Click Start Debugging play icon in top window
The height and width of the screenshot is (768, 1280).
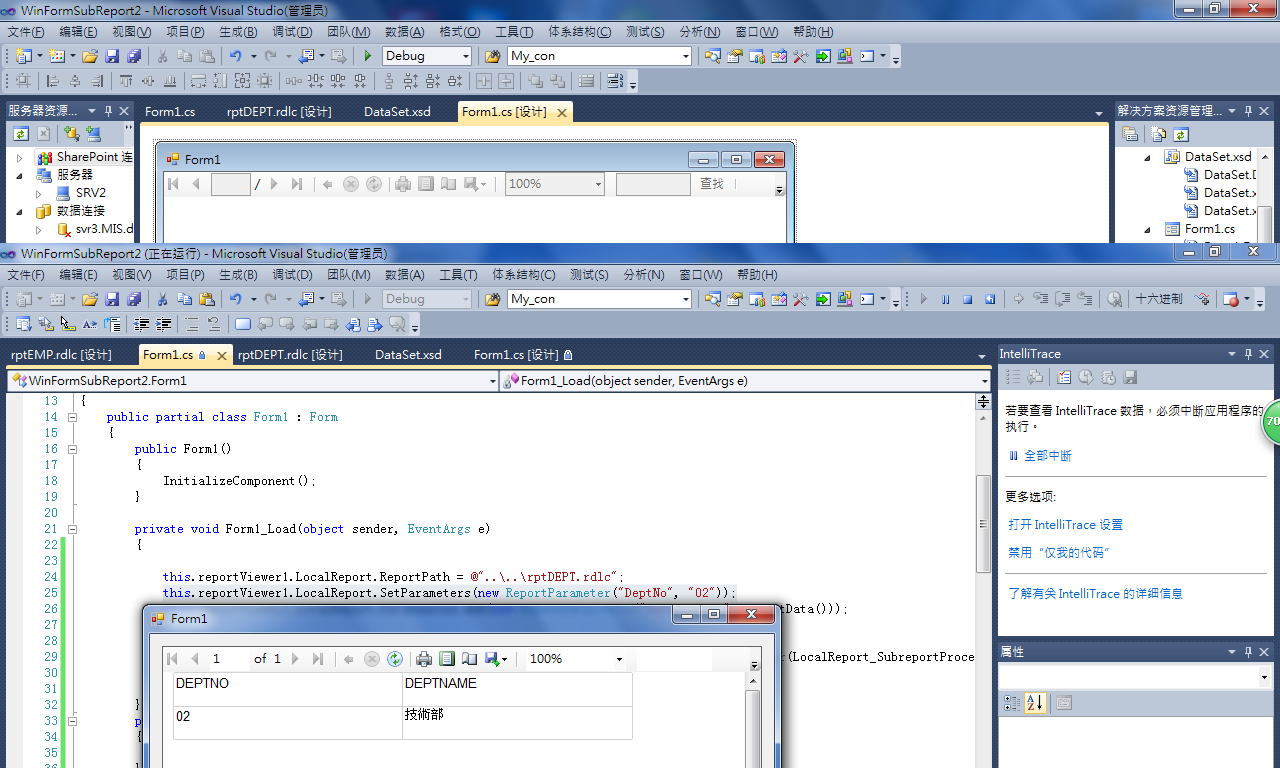pos(368,56)
